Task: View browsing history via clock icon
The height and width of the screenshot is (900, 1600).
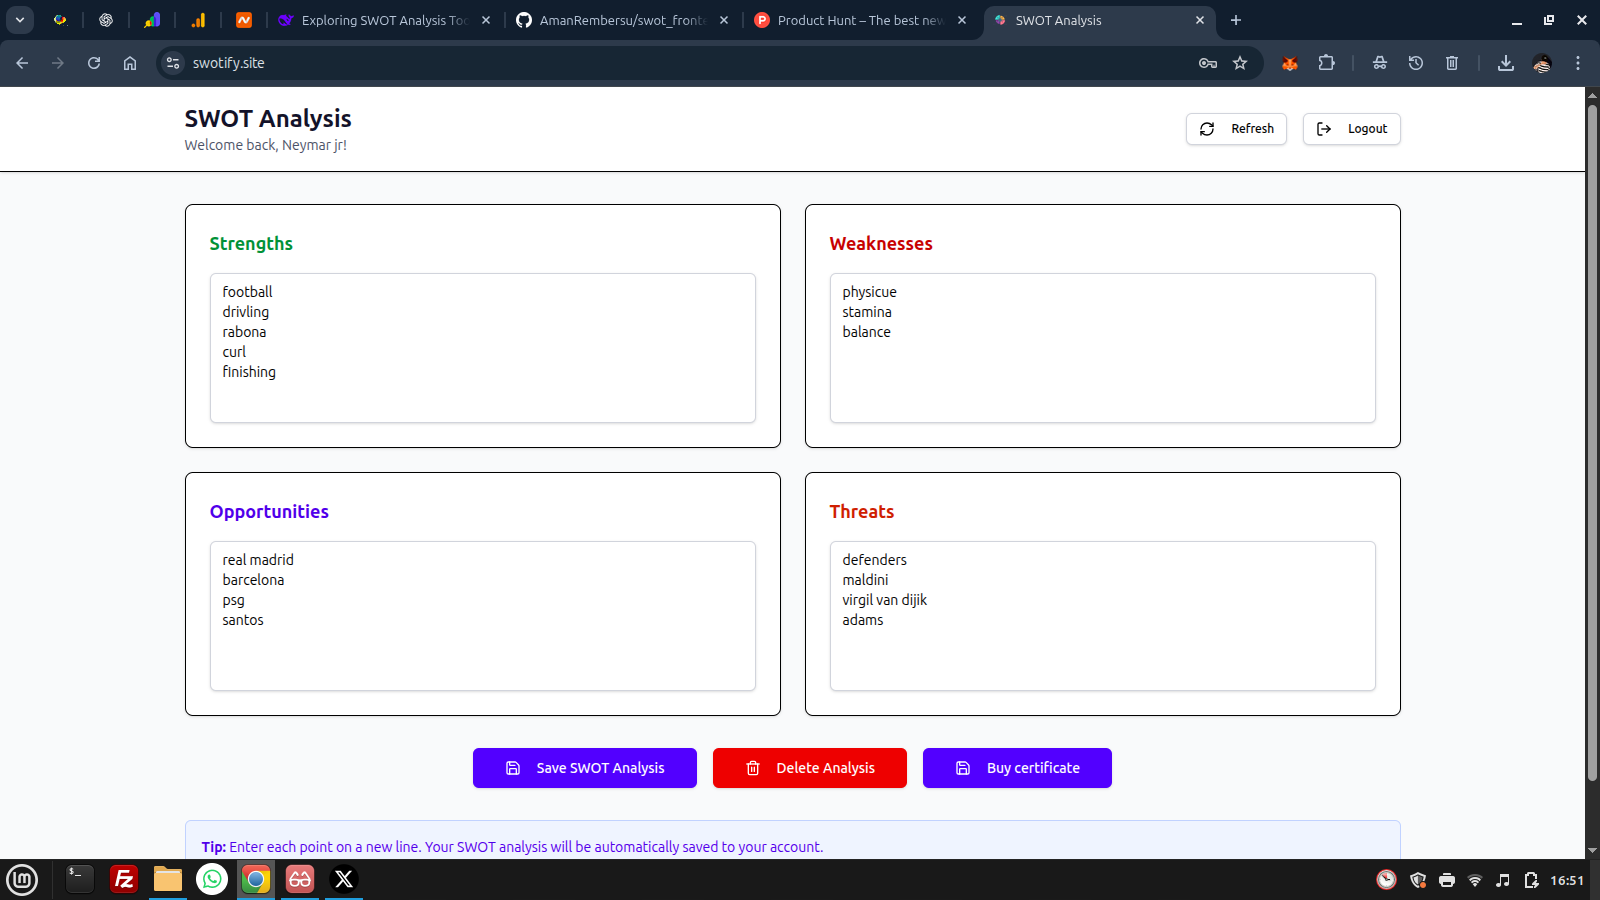Action: (x=1415, y=62)
